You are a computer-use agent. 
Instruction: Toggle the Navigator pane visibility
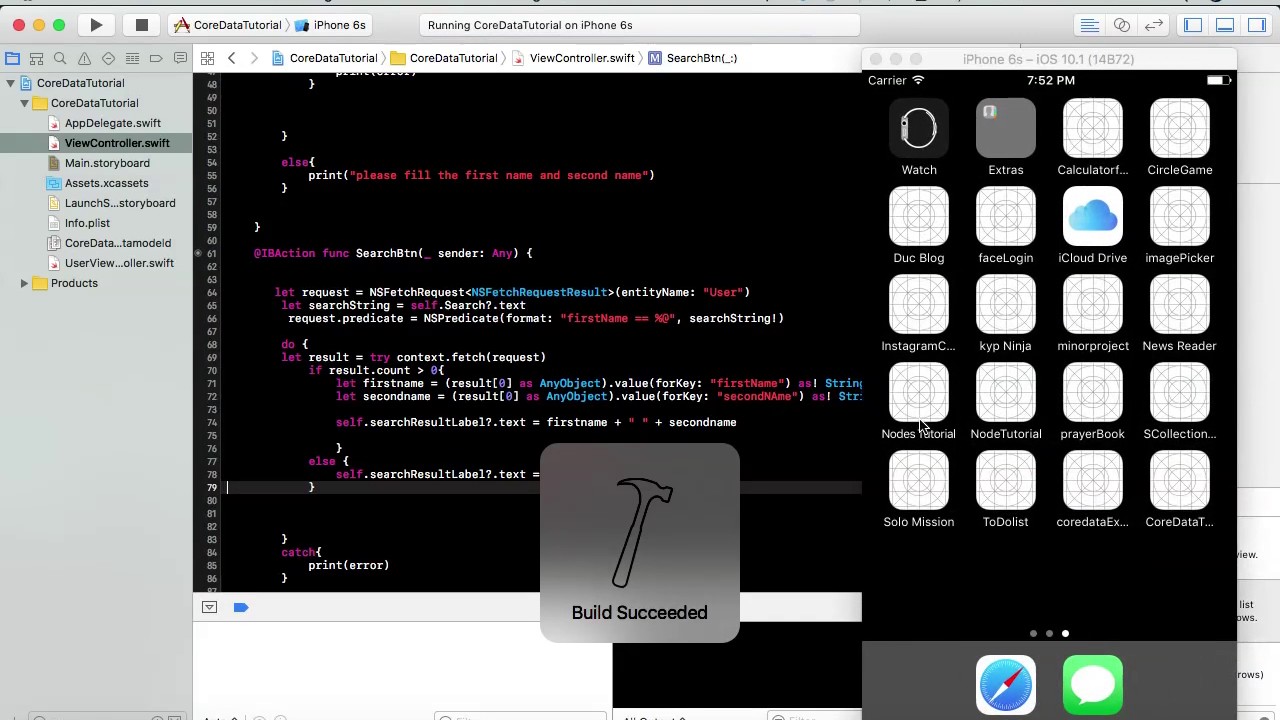coord(1193,25)
